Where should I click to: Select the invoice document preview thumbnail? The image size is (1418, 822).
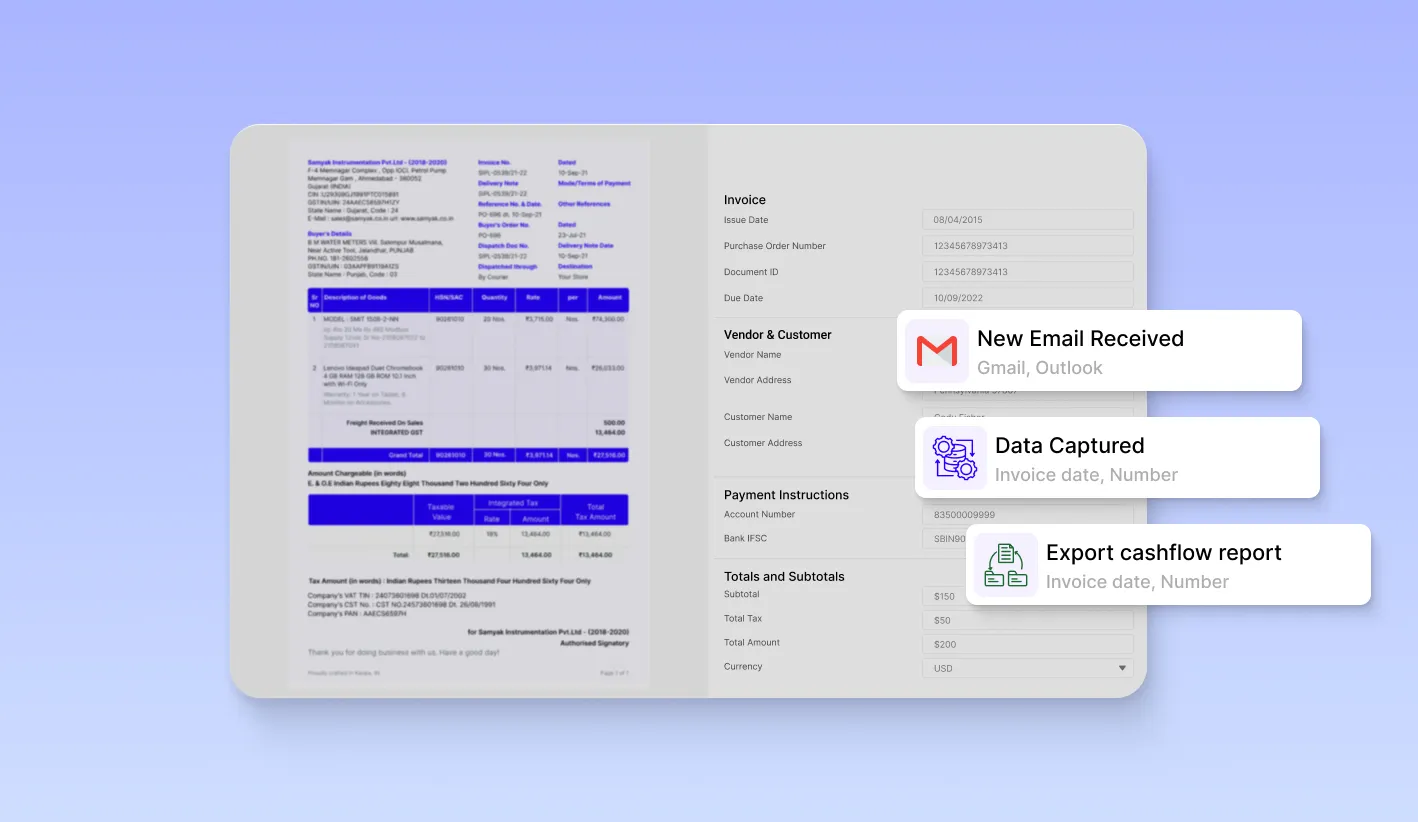click(x=468, y=410)
